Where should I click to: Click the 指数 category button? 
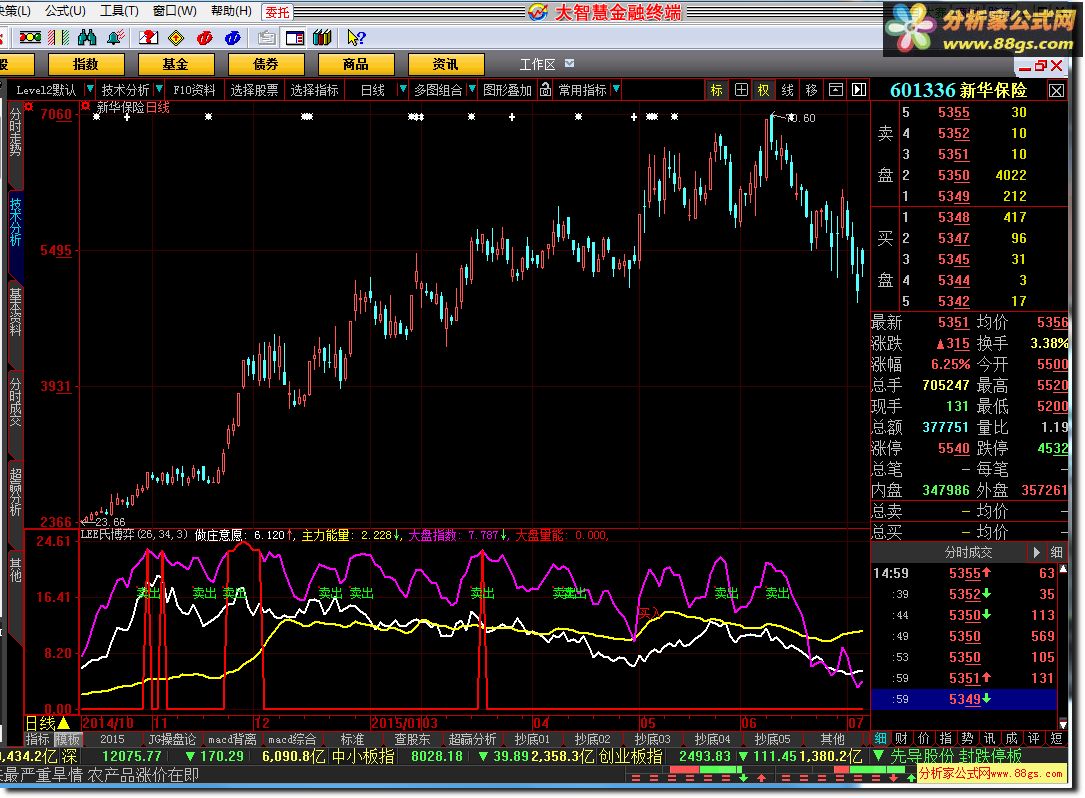pos(86,64)
